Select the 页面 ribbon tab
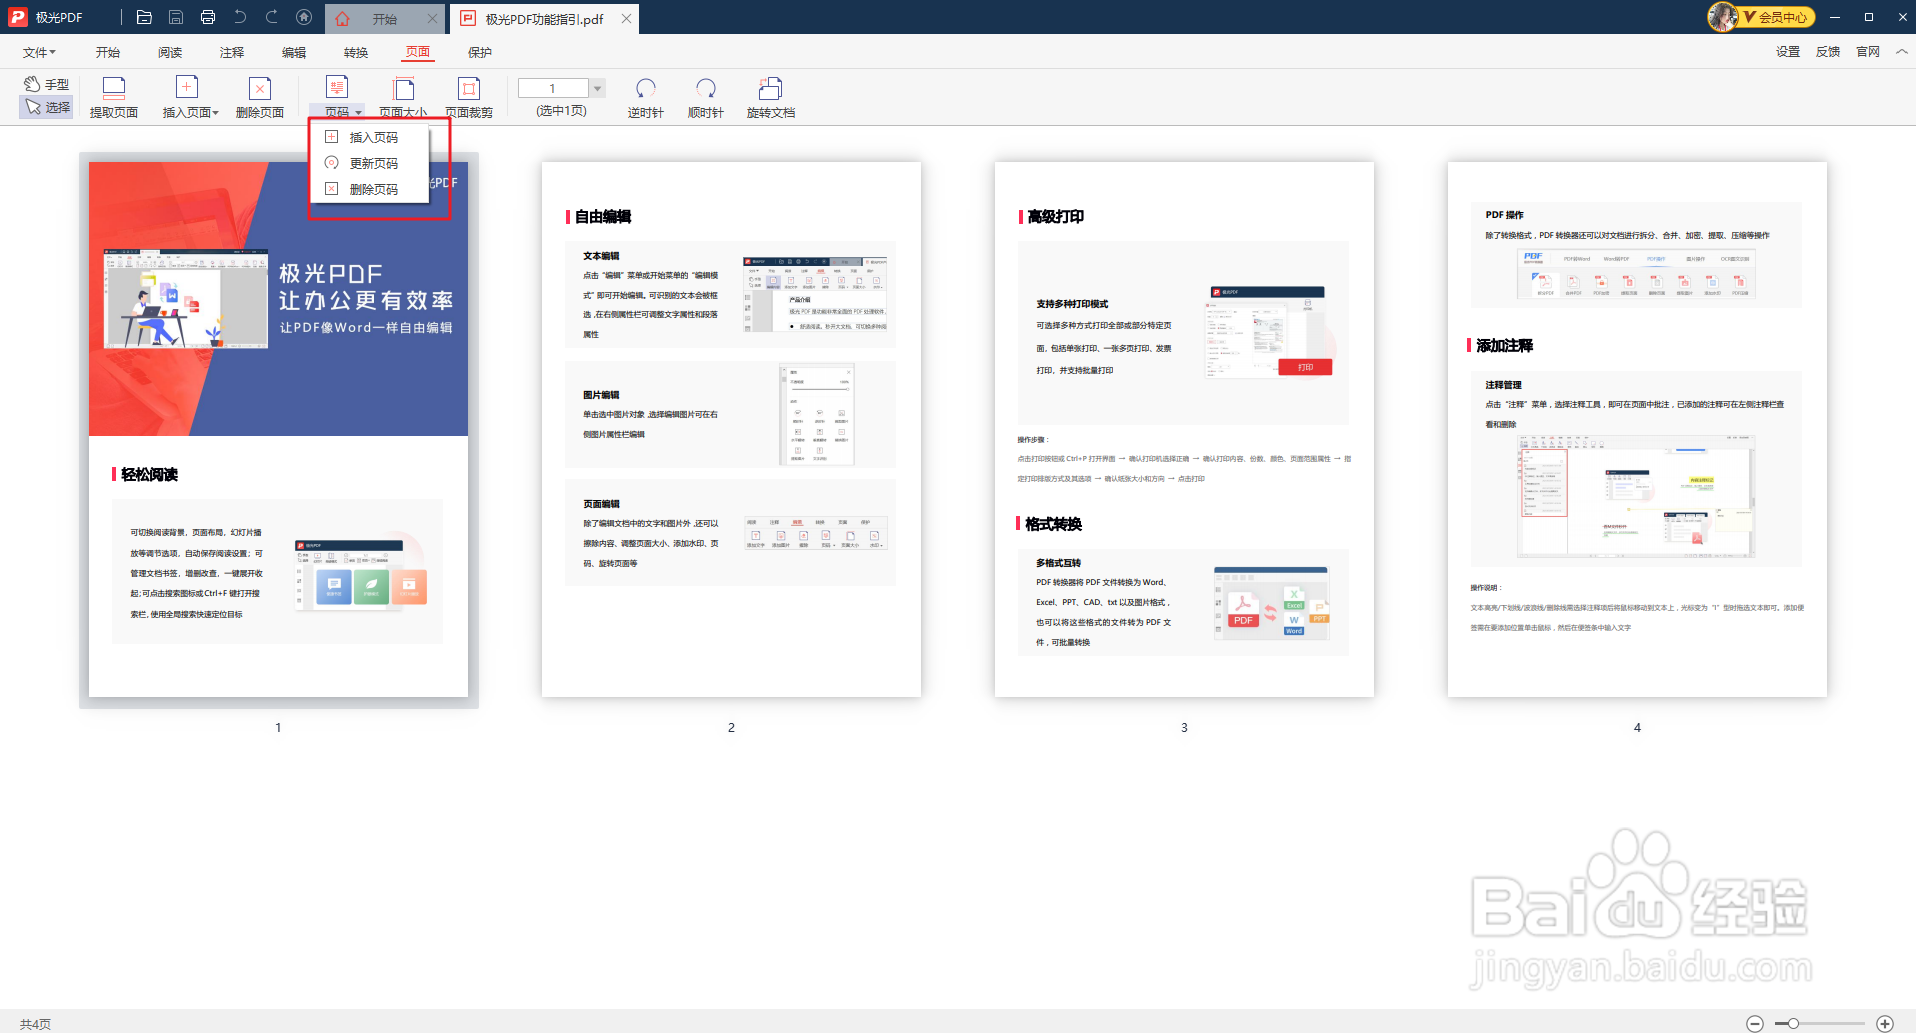Image resolution: width=1916 pixels, height=1033 pixels. [x=418, y=52]
